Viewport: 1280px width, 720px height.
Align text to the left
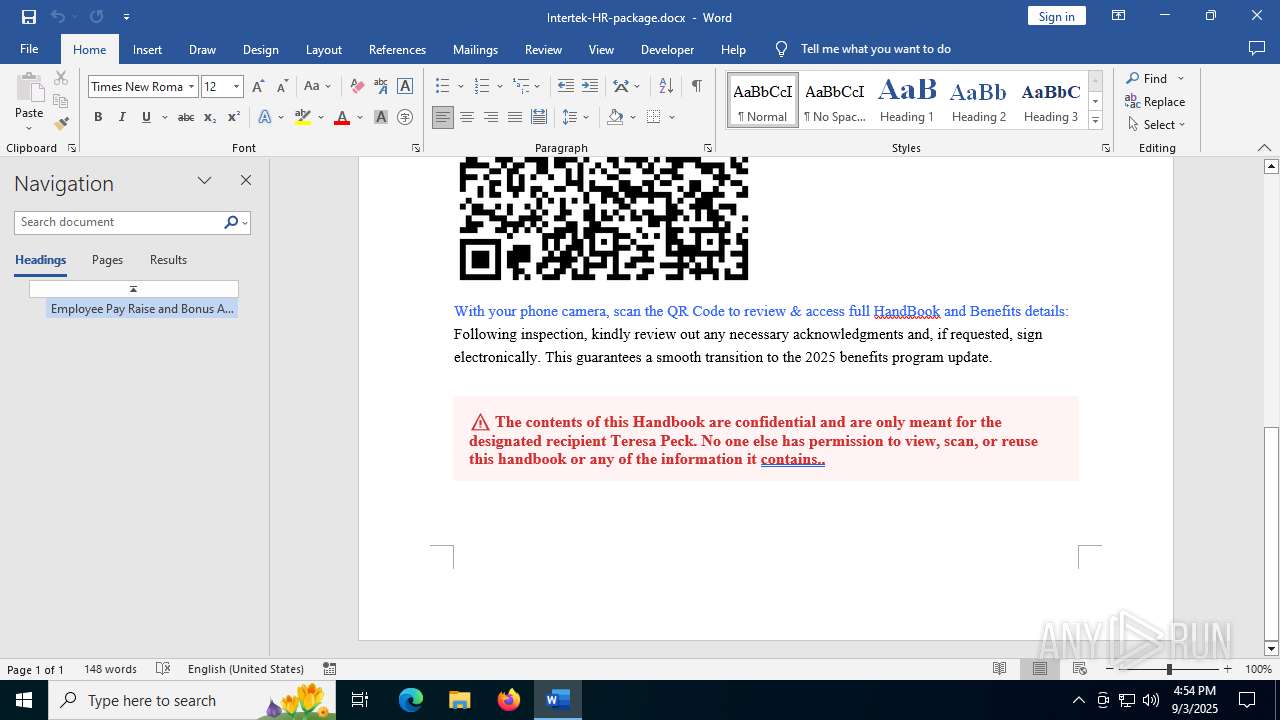point(443,117)
